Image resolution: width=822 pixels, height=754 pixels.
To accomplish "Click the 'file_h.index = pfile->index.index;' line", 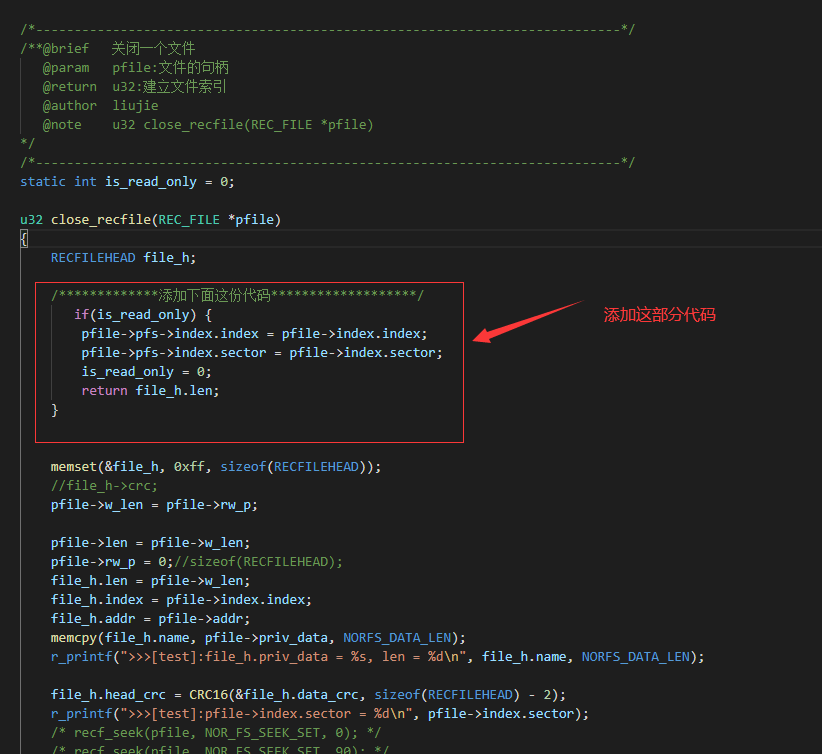I will click(181, 600).
